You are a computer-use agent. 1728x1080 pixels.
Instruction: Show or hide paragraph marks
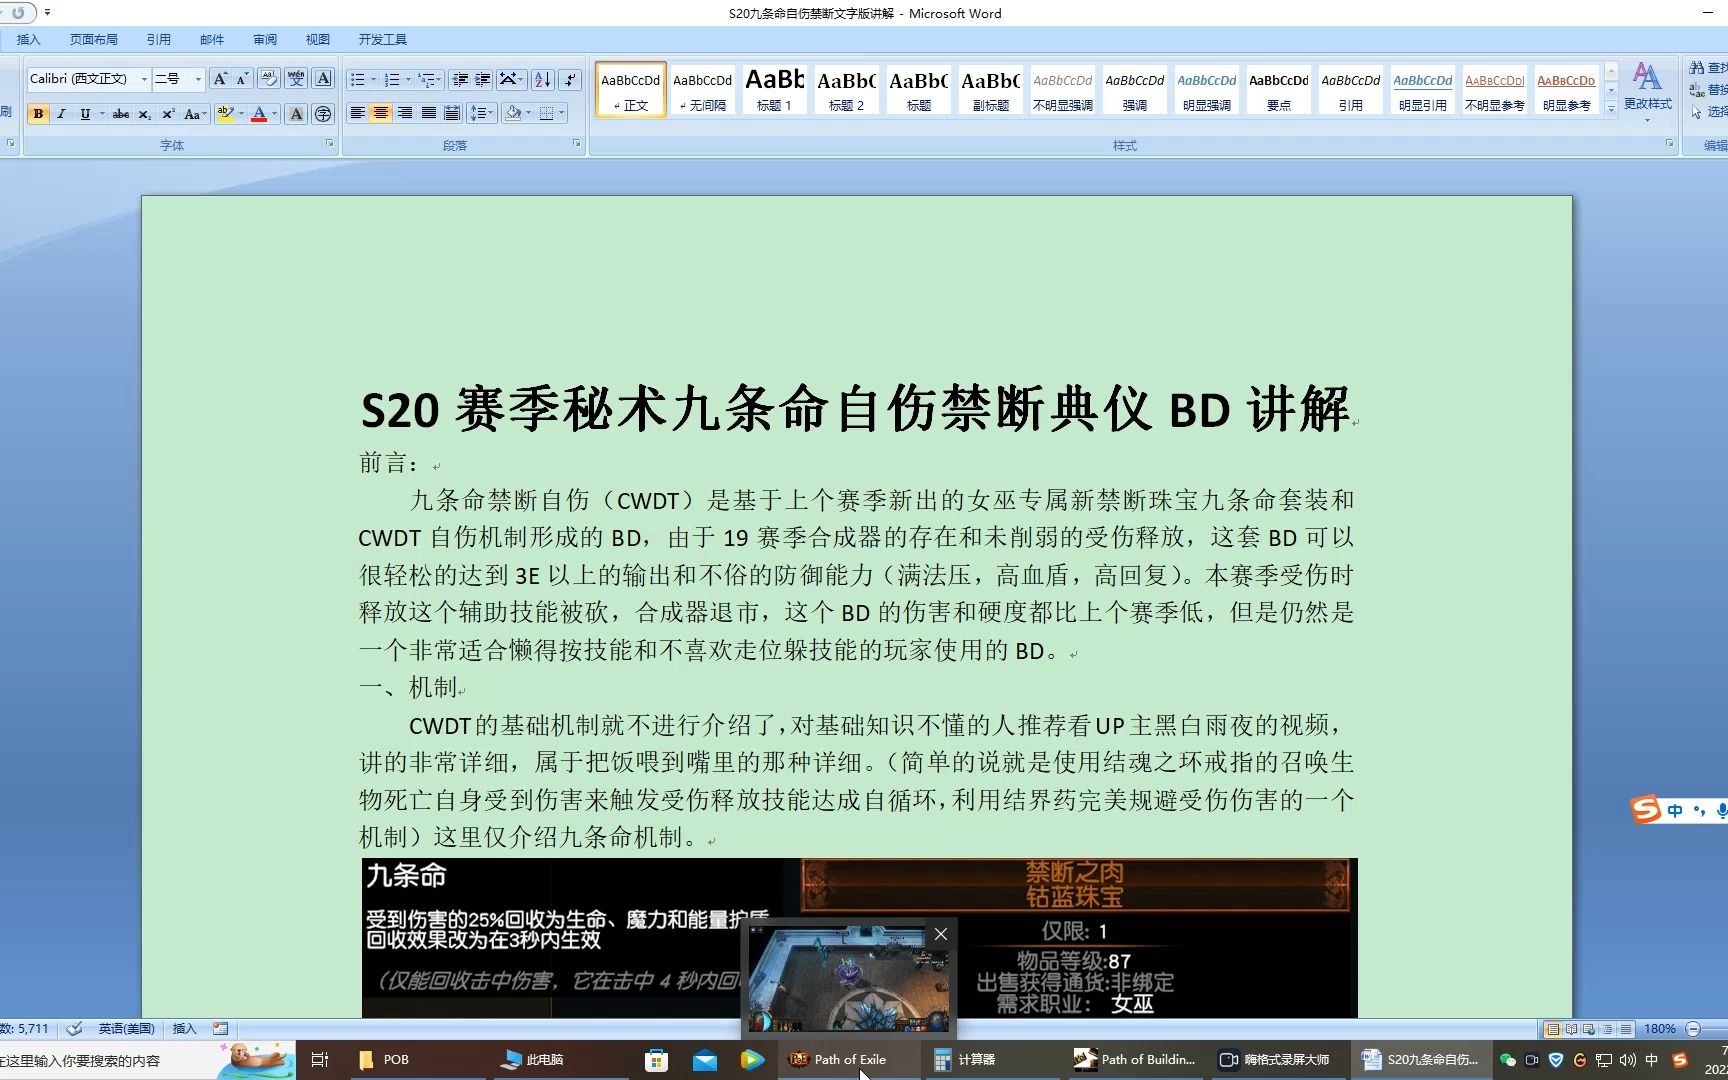tap(570, 79)
